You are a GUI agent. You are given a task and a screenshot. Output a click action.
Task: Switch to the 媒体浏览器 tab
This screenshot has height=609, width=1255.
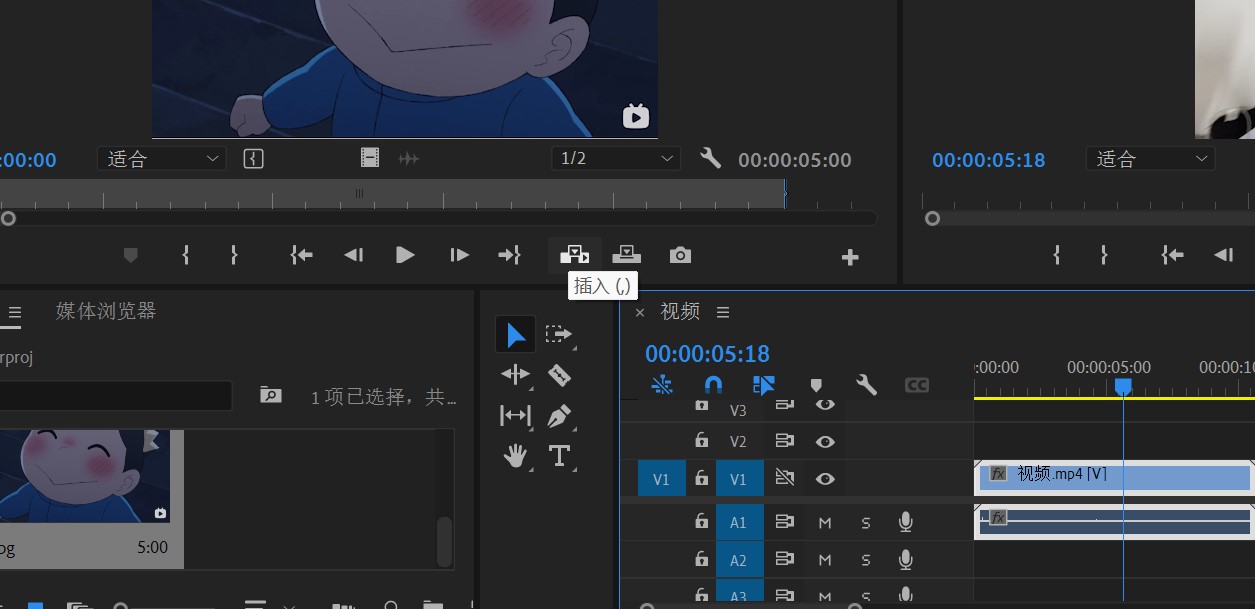(106, 311)
